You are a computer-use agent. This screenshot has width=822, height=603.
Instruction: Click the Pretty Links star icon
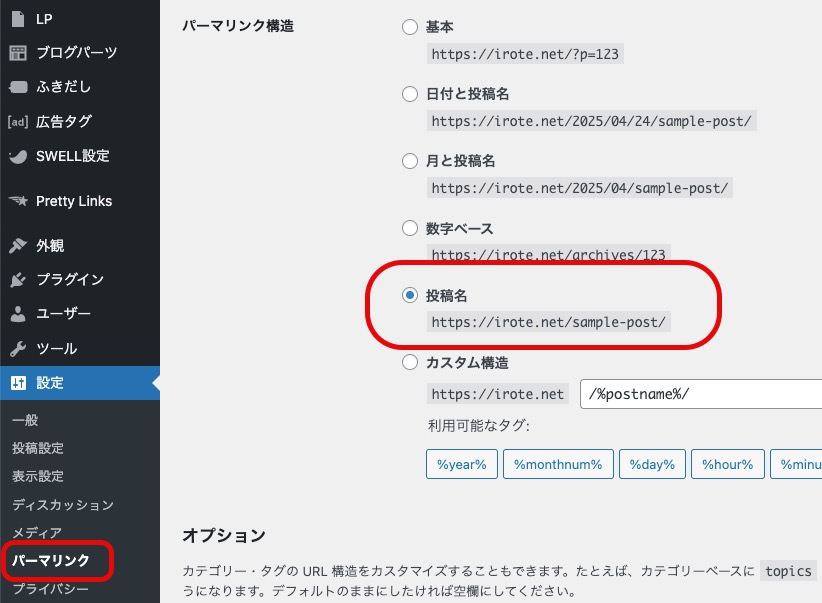18,201
